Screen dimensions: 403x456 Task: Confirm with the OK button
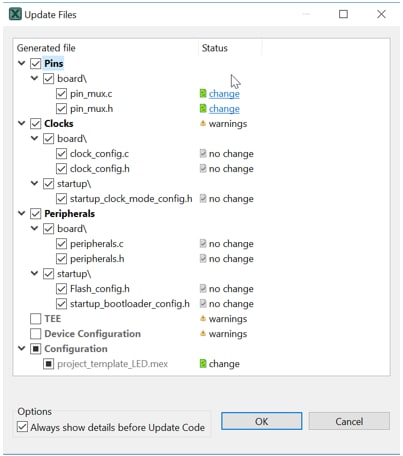tap(262, 421)
